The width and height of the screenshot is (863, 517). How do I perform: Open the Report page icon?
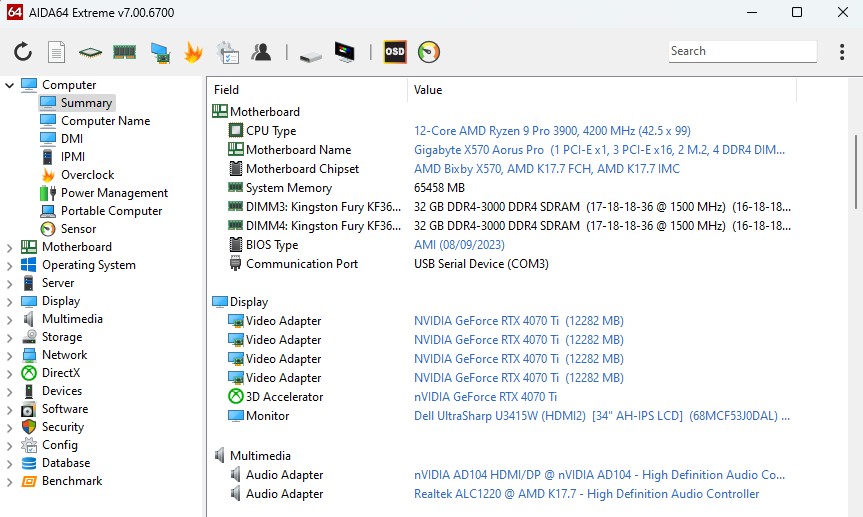57,52
